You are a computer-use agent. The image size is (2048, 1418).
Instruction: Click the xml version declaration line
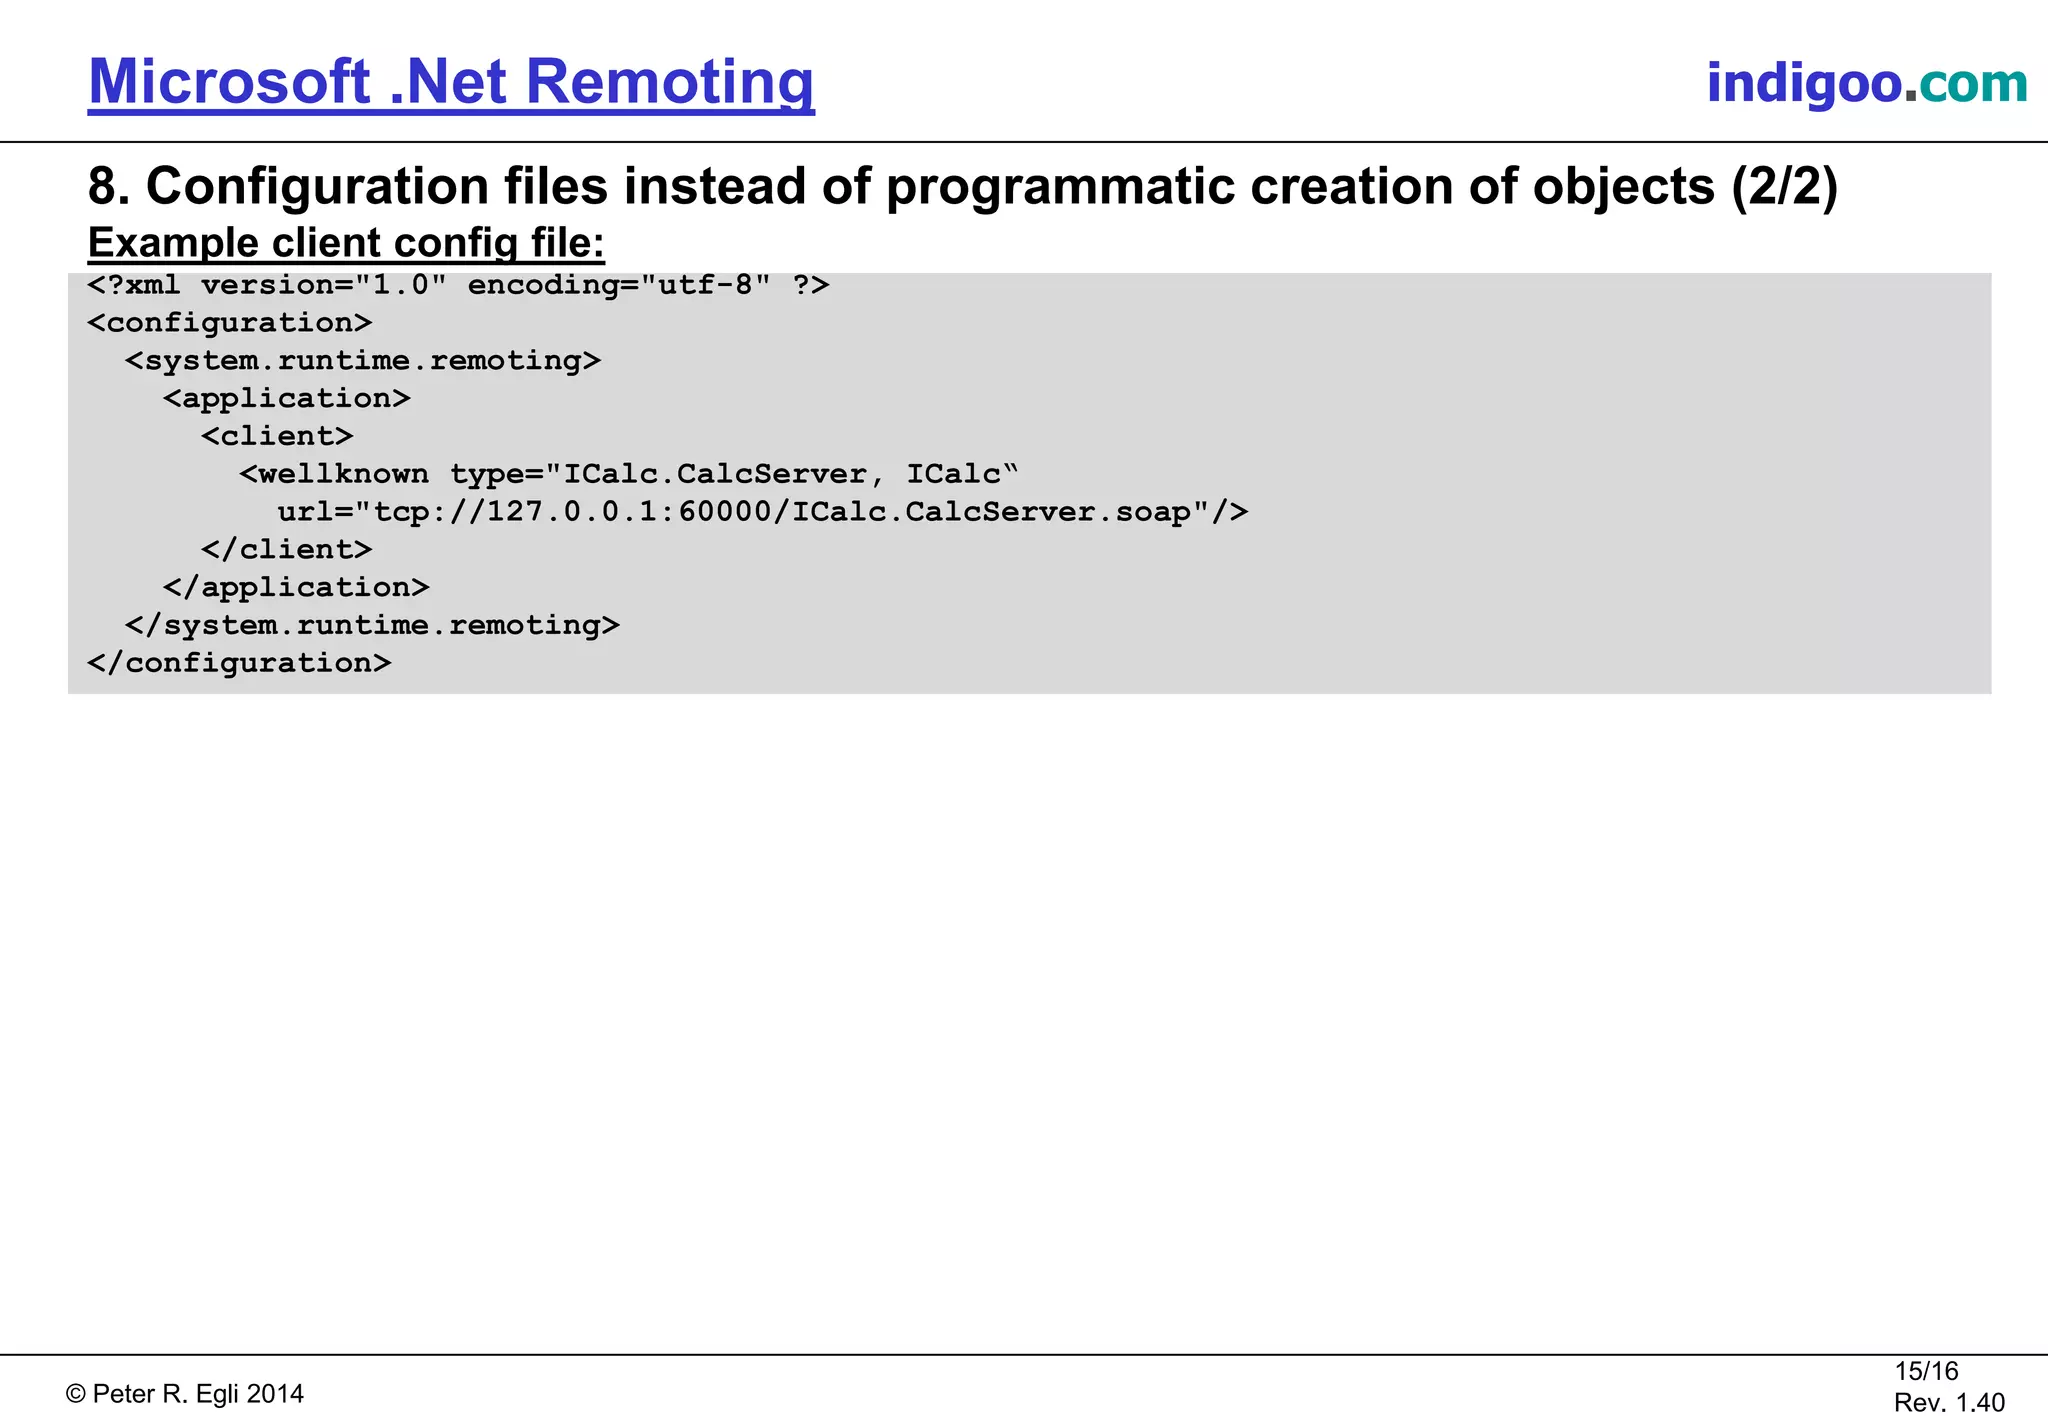pos(458,286)
